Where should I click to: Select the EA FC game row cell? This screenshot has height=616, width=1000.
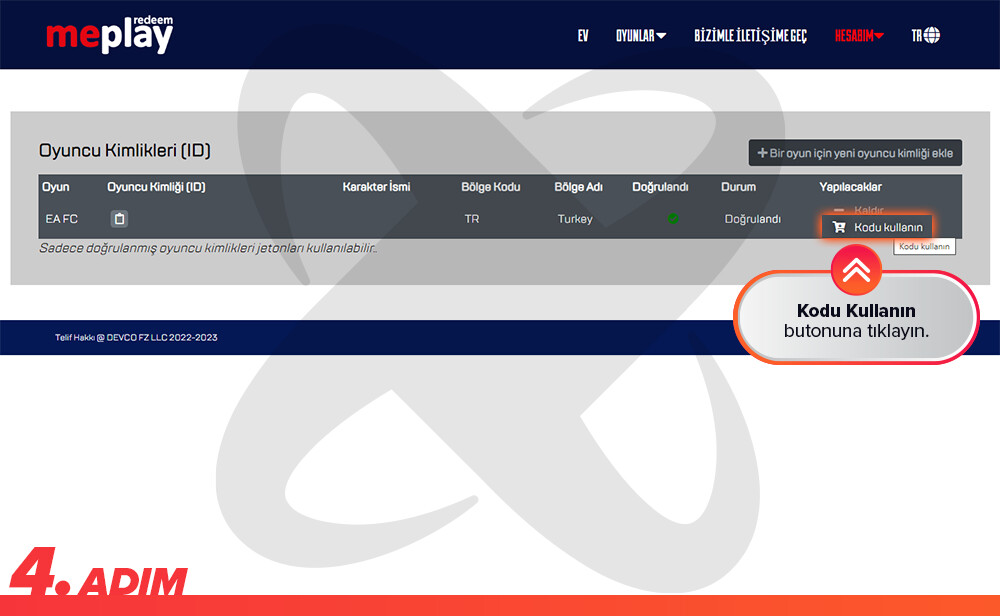62,219
